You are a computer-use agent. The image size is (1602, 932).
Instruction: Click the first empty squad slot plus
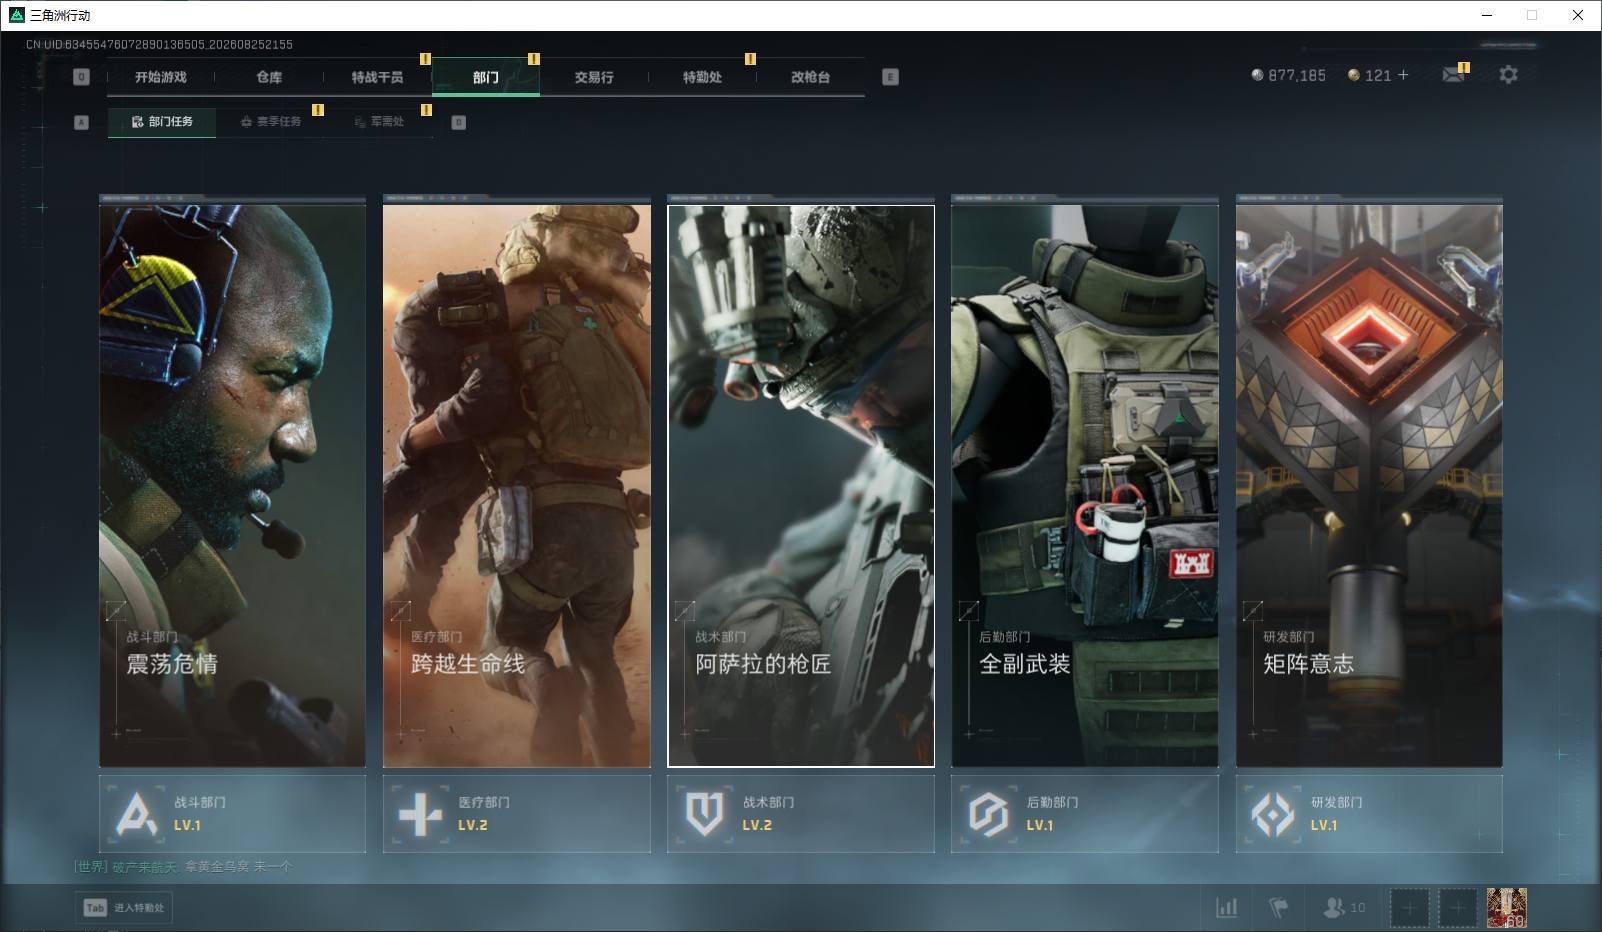pos(1409,908)
